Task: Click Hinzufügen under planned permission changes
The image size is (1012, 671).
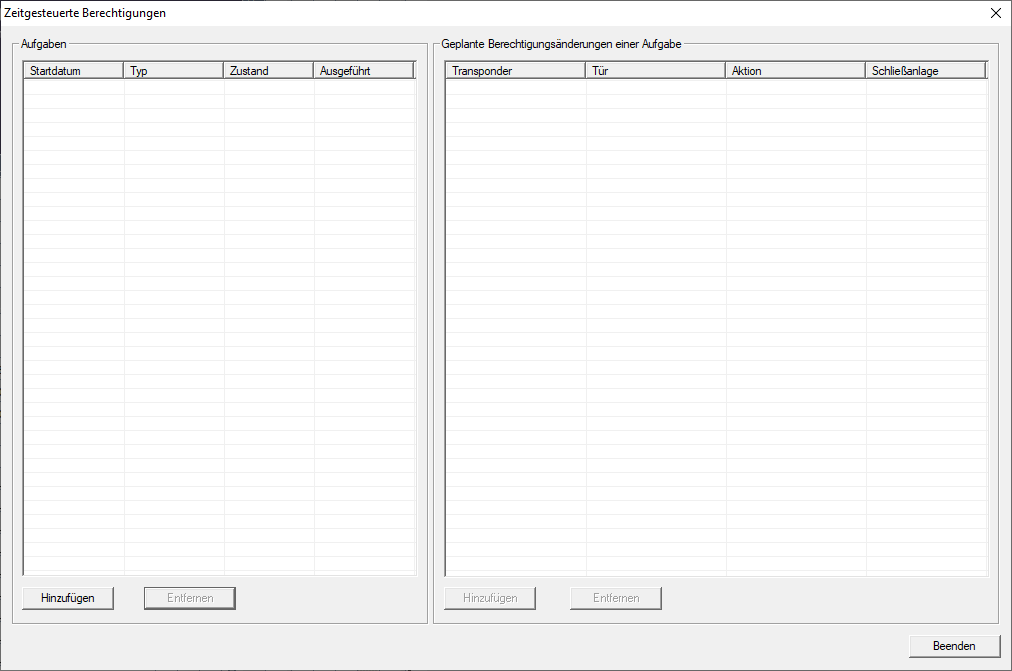Action: [490, 598]
